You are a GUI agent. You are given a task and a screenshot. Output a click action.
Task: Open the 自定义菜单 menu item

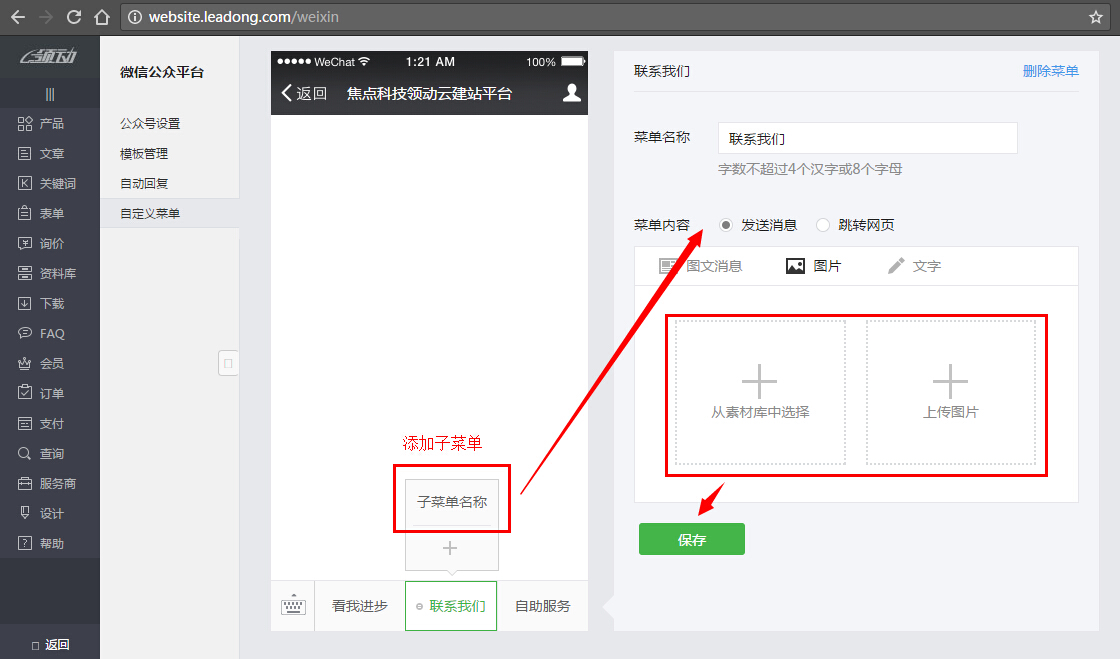point(150,213)
